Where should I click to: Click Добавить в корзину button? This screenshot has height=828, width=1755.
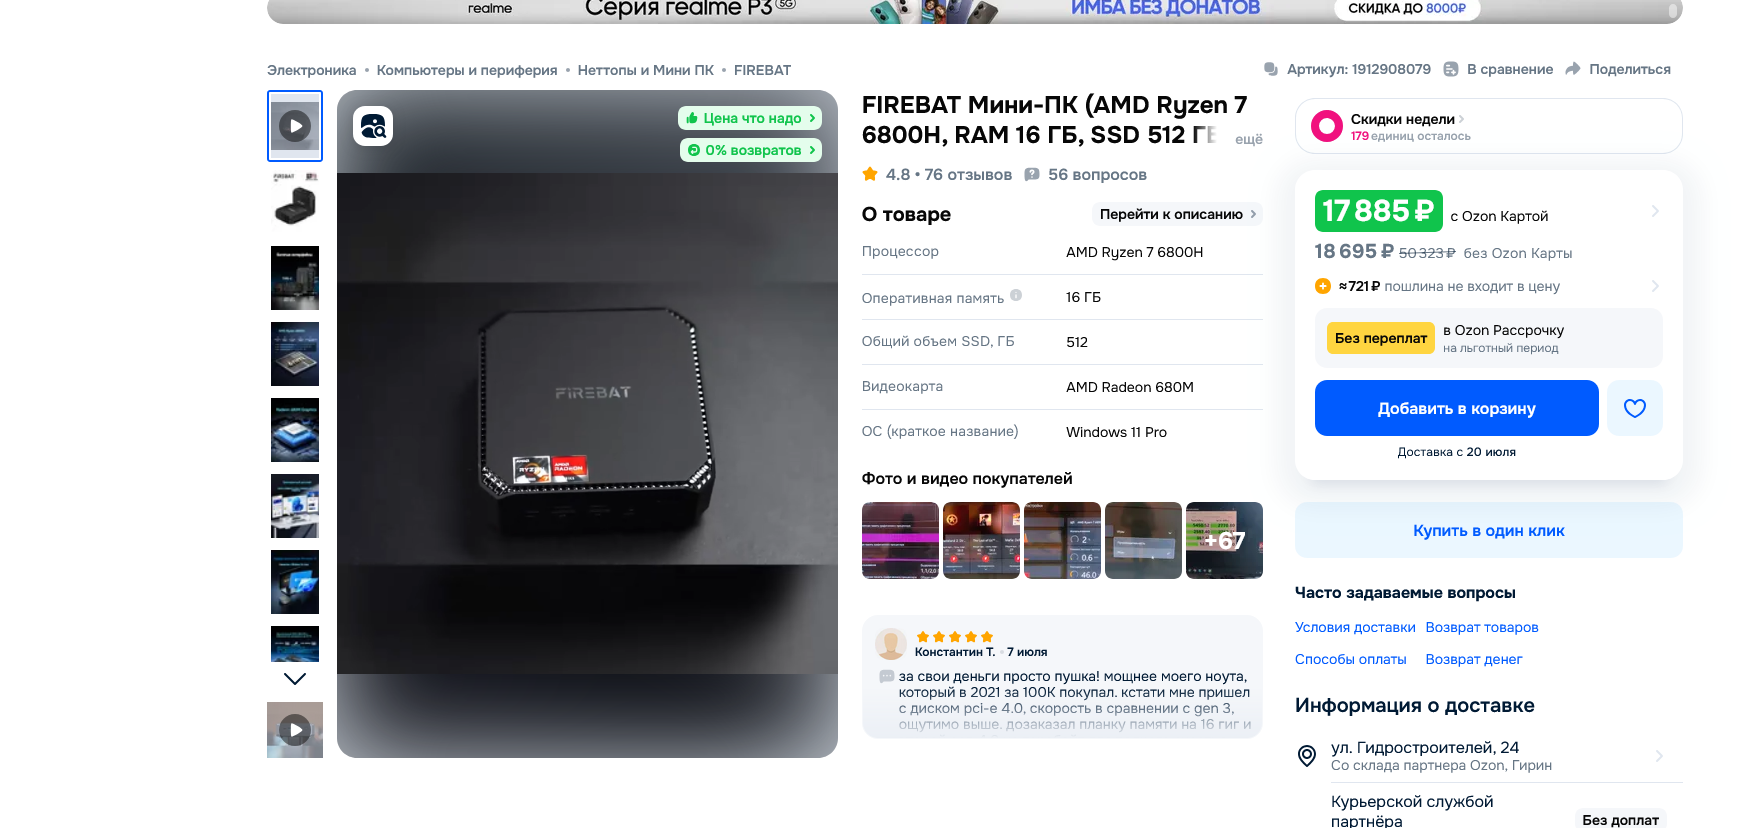pyautogui.click(x=1457, y=408)
